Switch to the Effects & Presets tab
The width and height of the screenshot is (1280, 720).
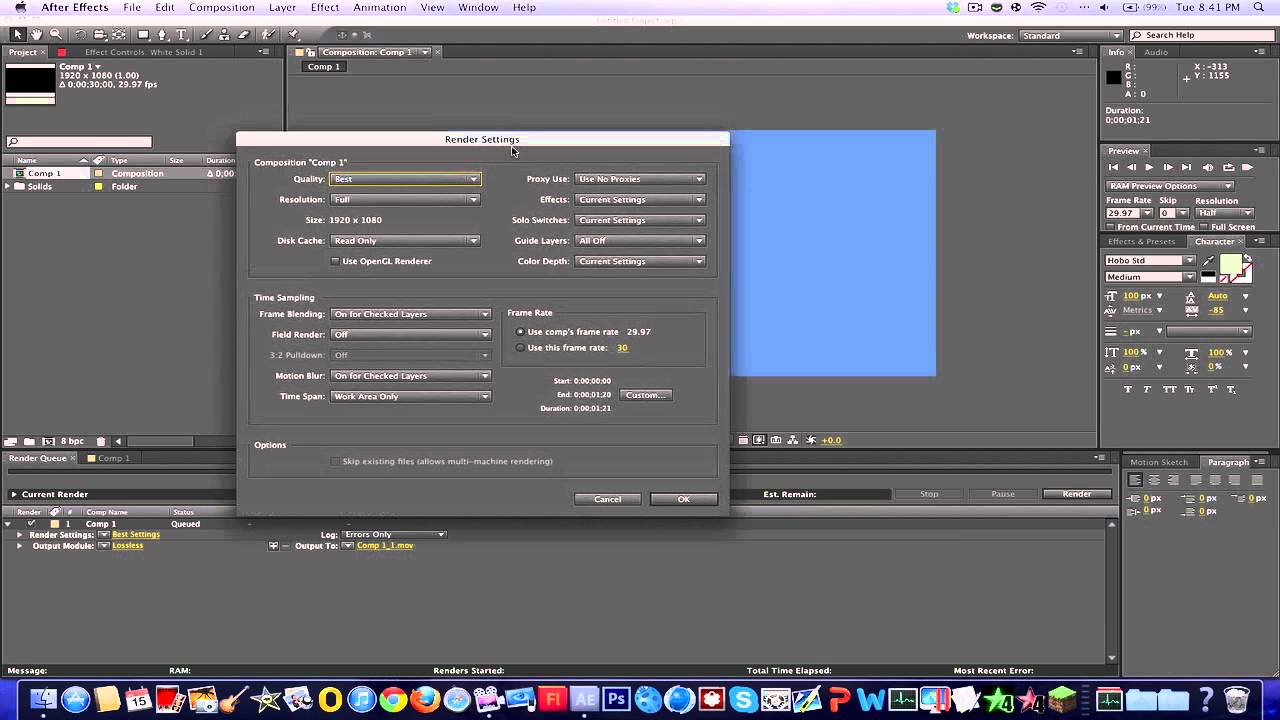(x=1141, y=241)
